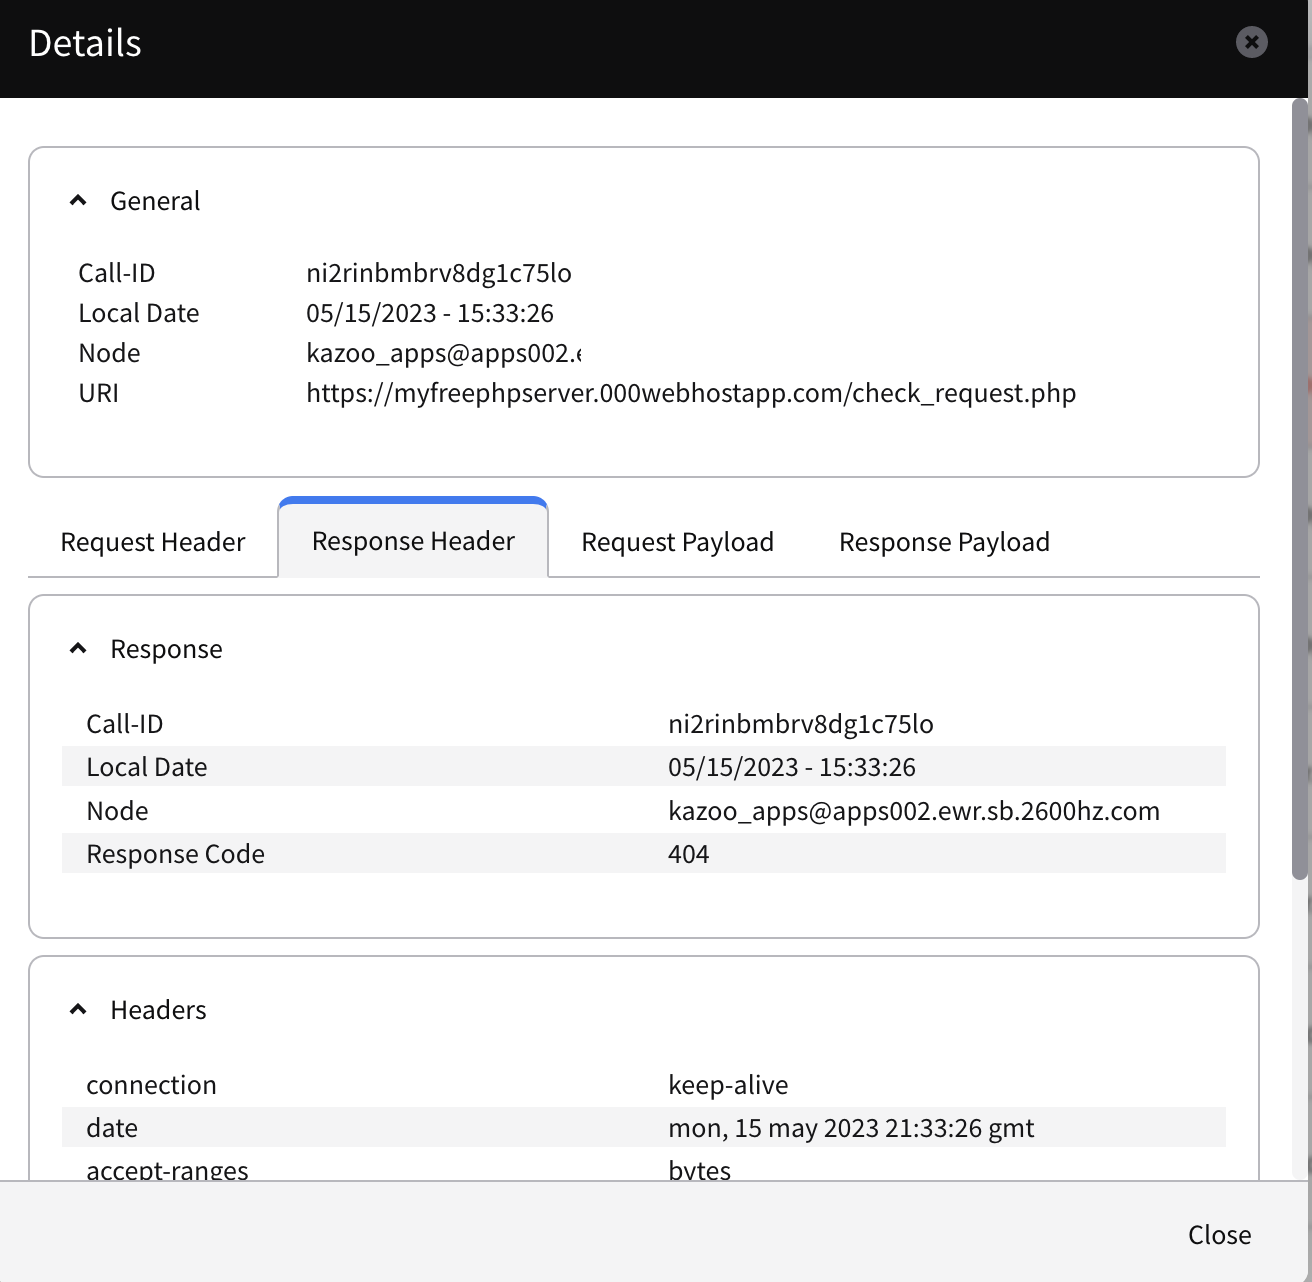Click the Headers section title
This screenshot has width=1312, height=1282.
(x=158, y=1010)
